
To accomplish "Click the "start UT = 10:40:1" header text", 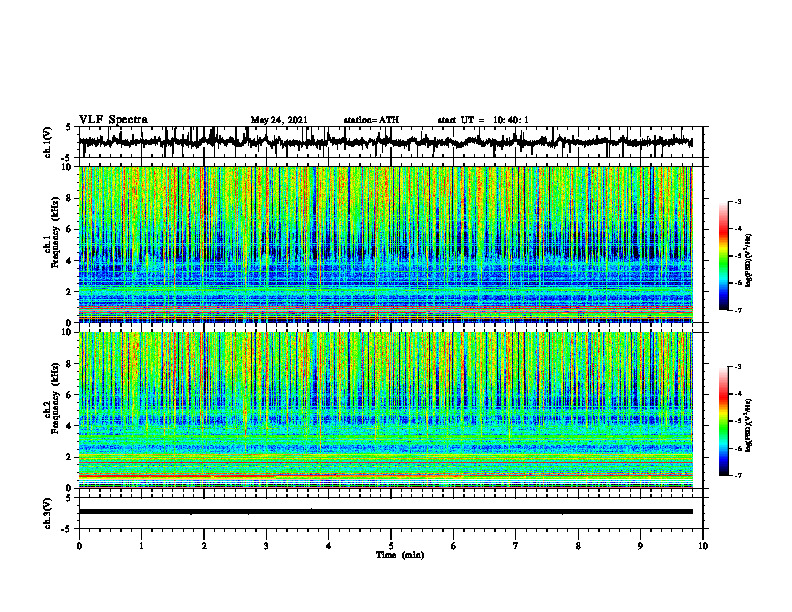I will [483, 120].
